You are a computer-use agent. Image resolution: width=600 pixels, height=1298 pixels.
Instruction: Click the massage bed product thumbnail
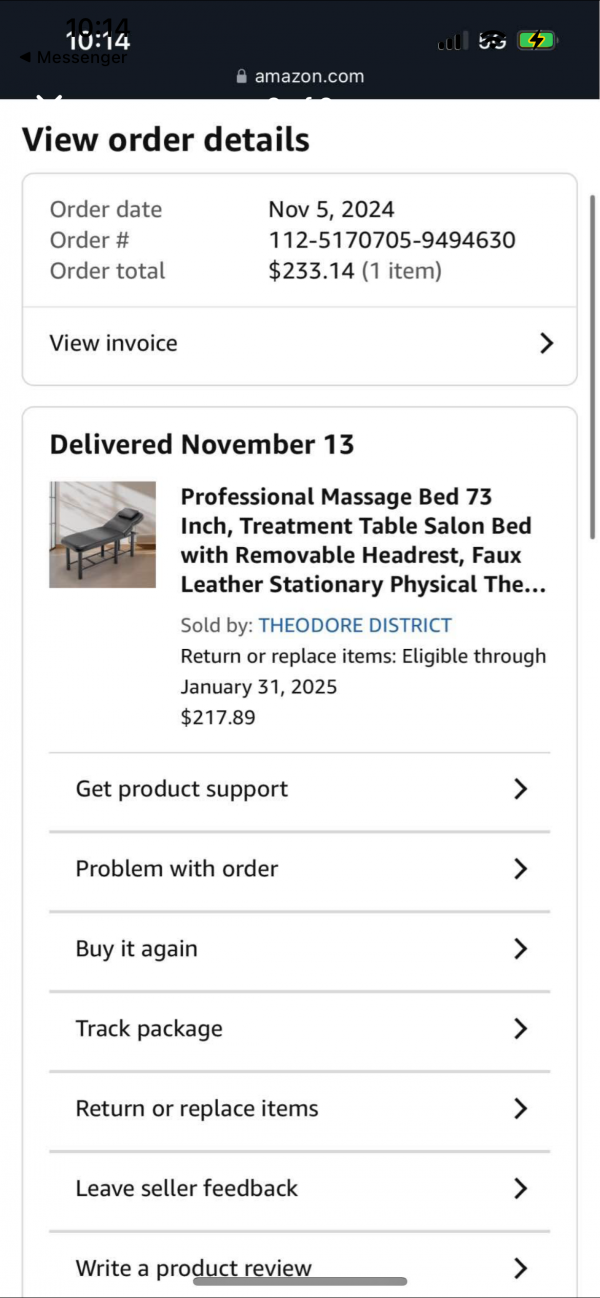tap(103, 534)
